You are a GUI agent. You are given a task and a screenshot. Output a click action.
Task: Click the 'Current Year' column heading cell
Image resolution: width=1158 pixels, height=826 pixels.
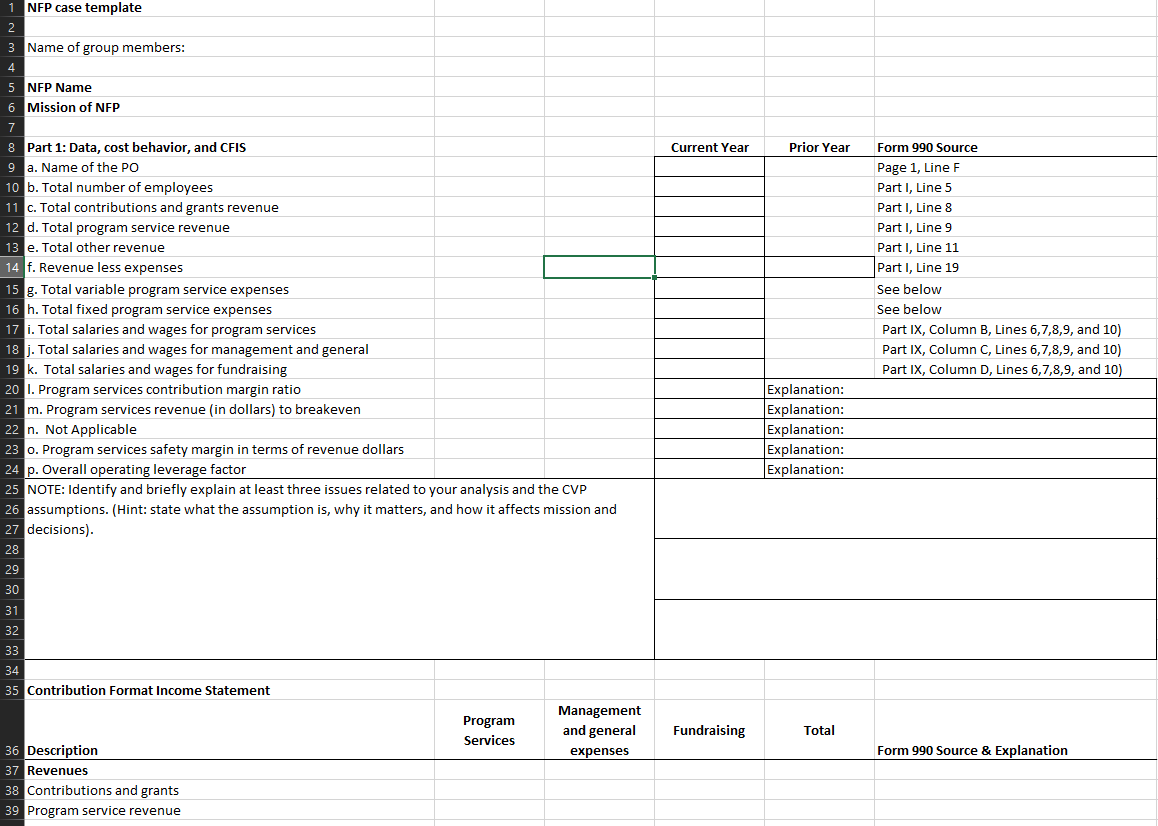pos(709,147)
